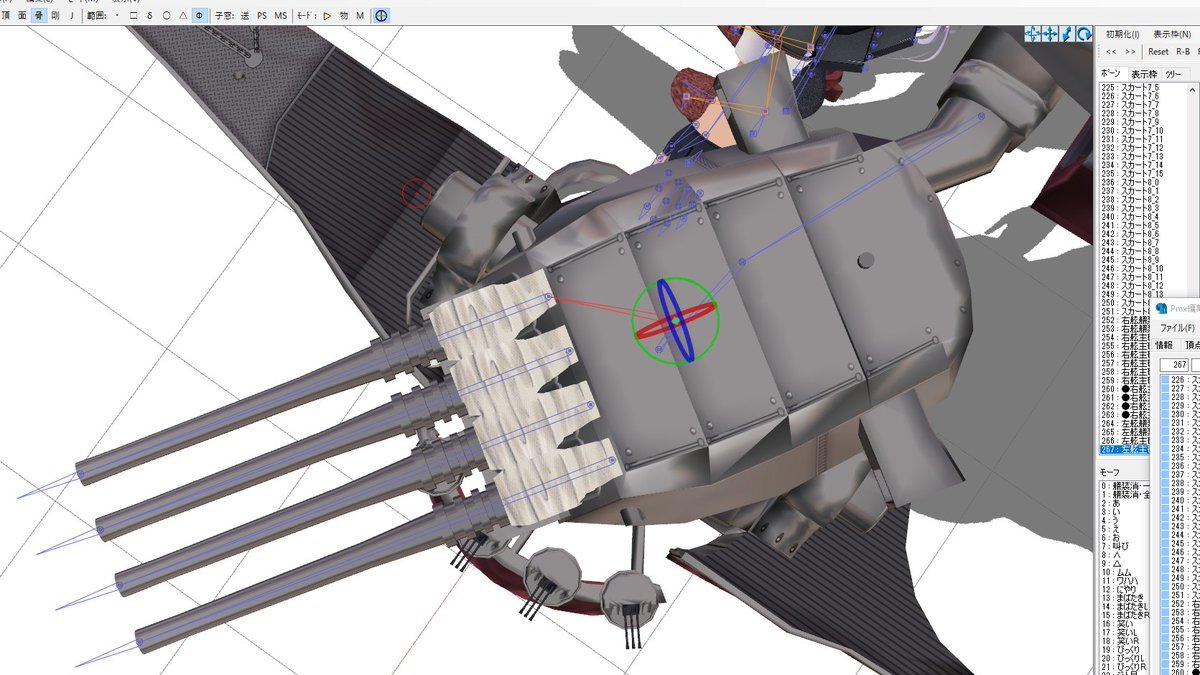The image size is (1200, 675).
Task: Click the R-B button
Action: click(1183, 52)
